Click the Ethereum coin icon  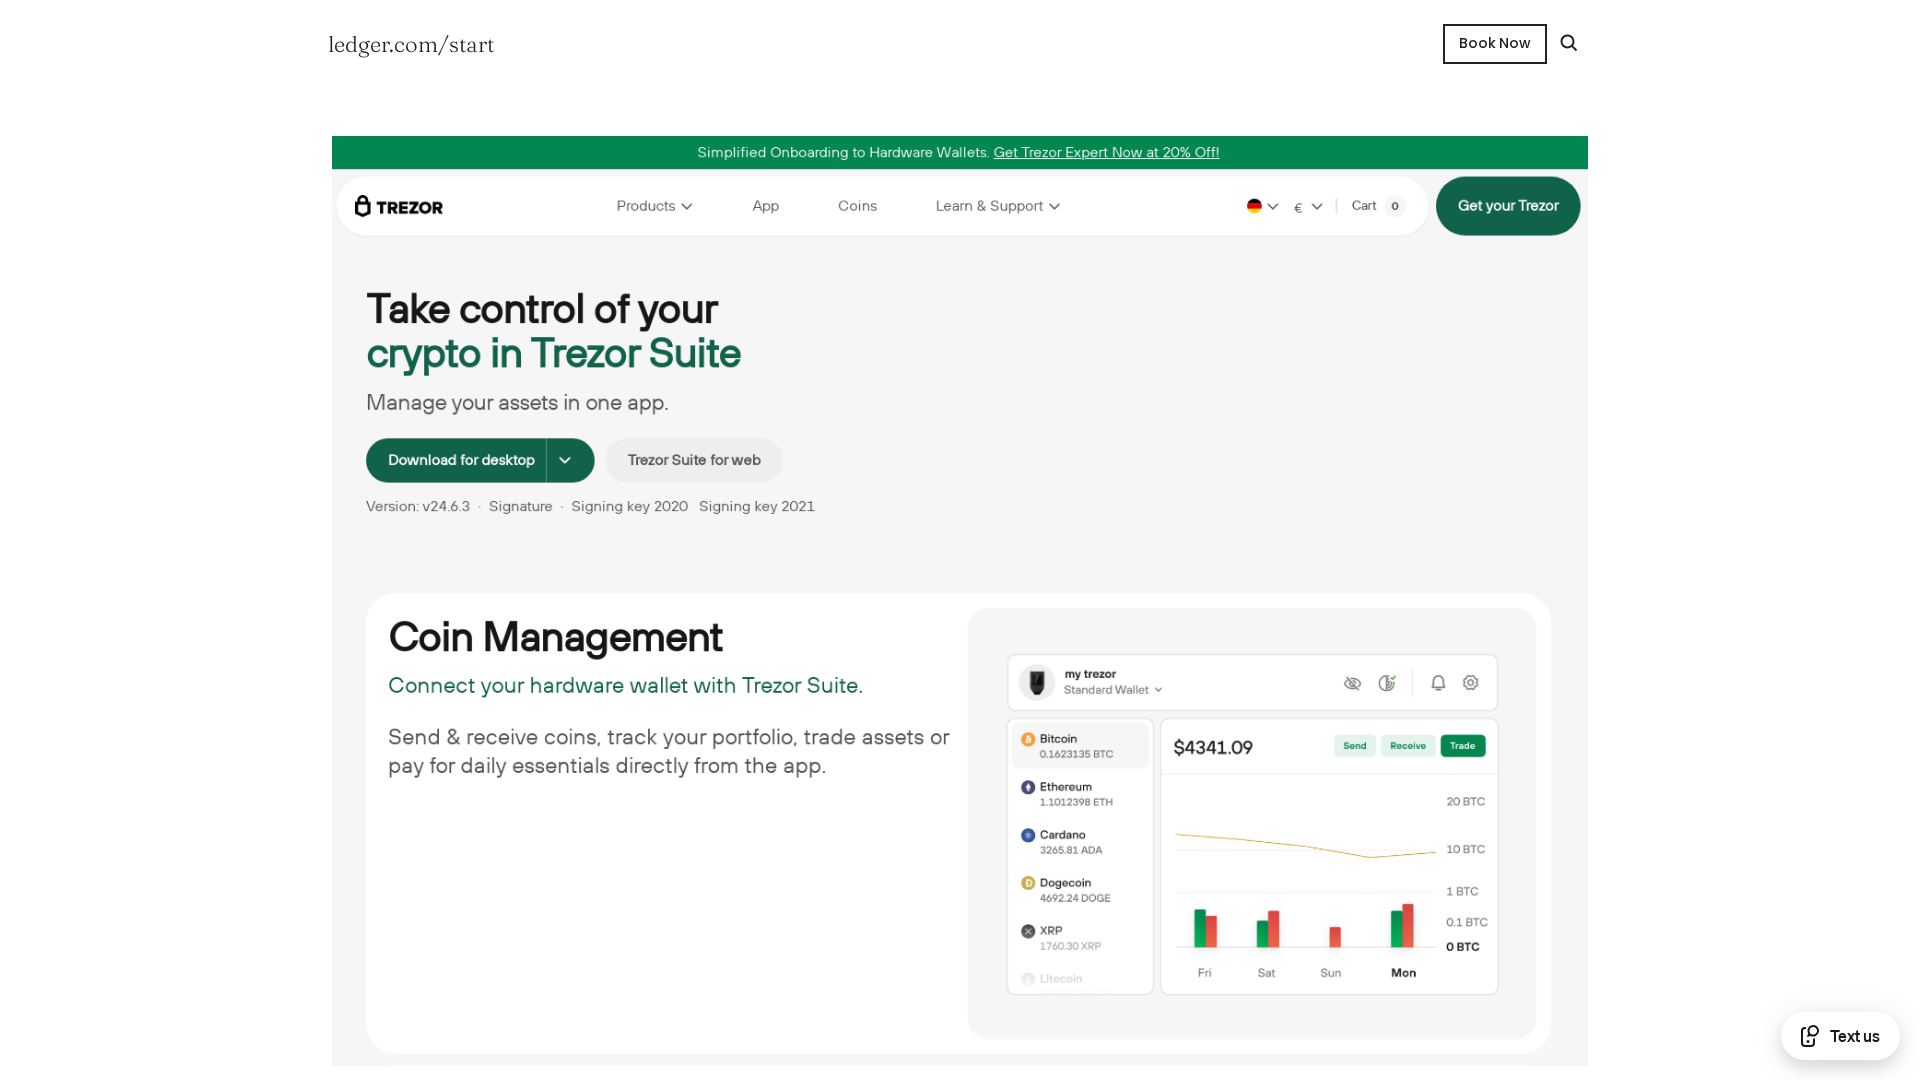[x=1028, y=788]
